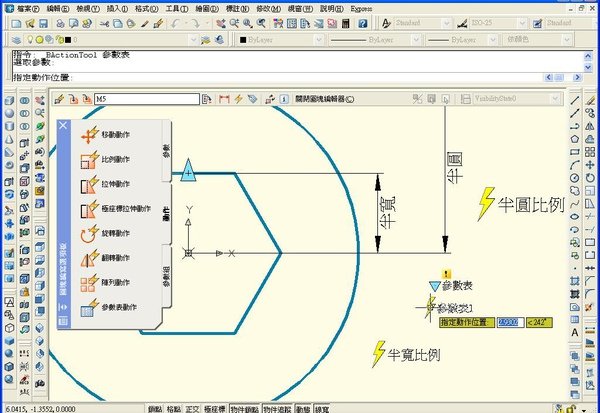This screenshot has width=600, height=413.
Task: Click the Save diskette icon
Action: (x=43, y=24)
